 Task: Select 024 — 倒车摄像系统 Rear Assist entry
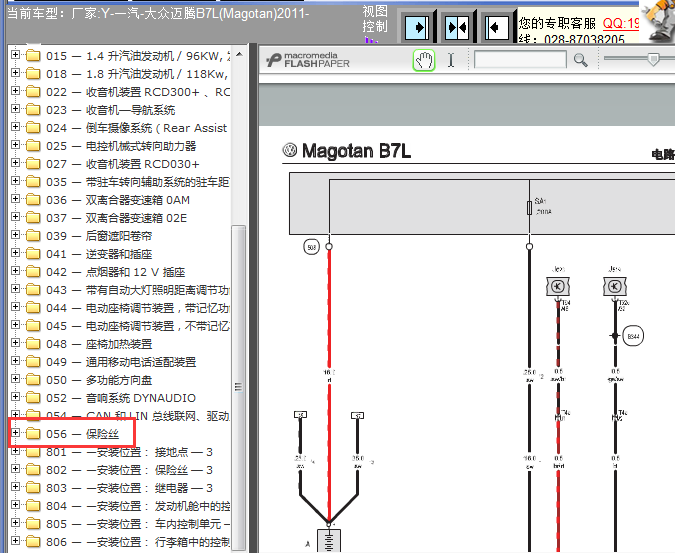pyautogui.click(x=137, y=128)
